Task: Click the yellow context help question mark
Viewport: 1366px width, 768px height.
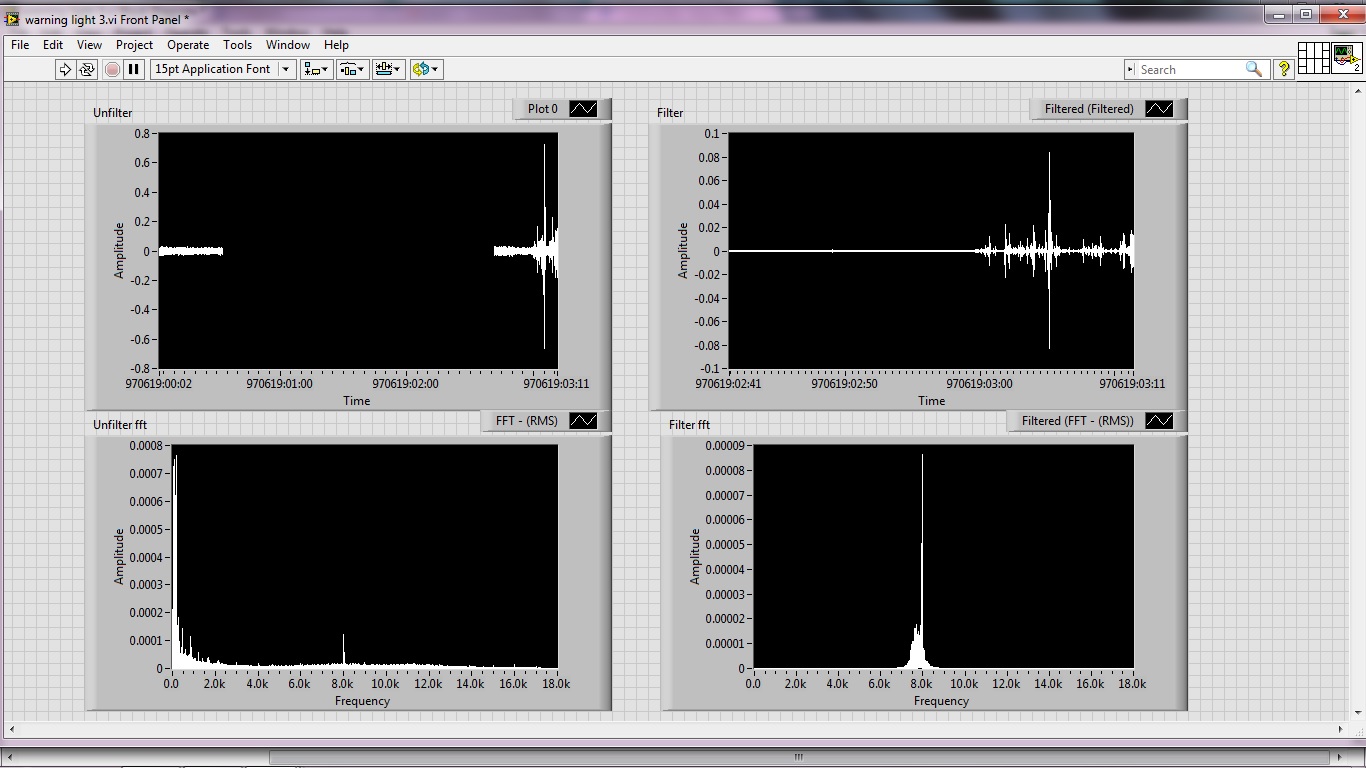Action: point(1285,69)
